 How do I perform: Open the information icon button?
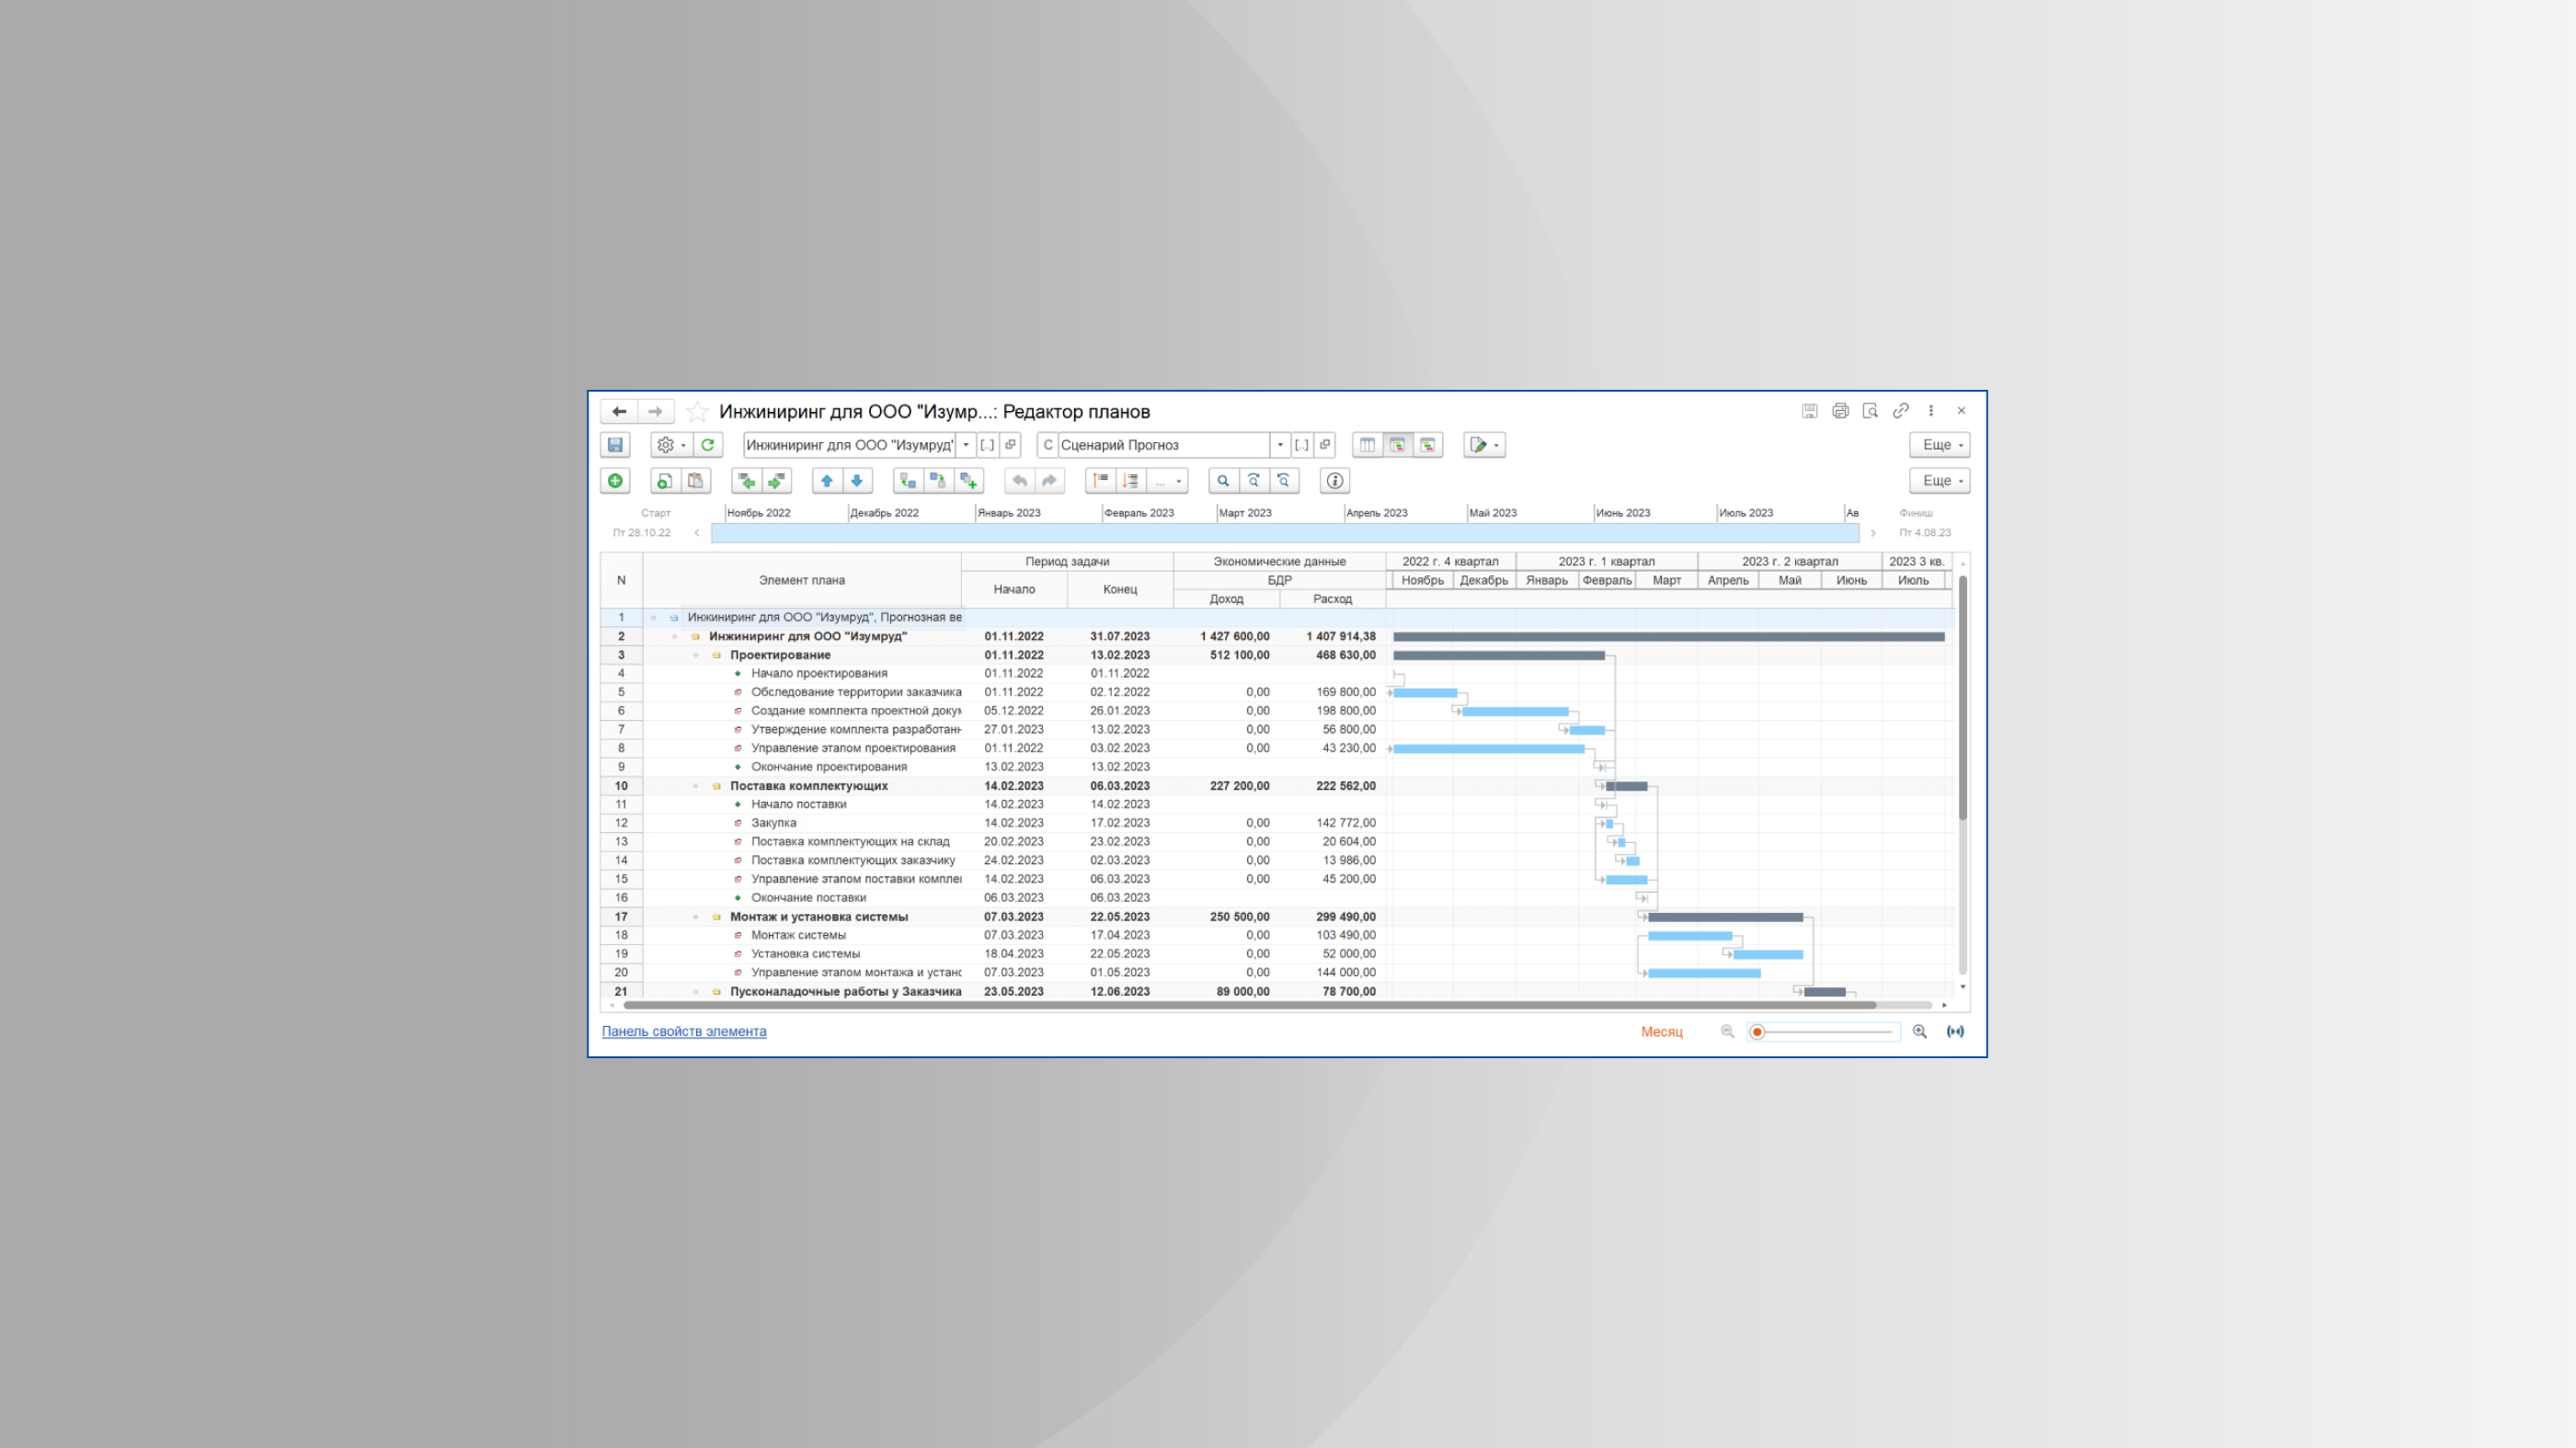click(x=1334, y=481)
